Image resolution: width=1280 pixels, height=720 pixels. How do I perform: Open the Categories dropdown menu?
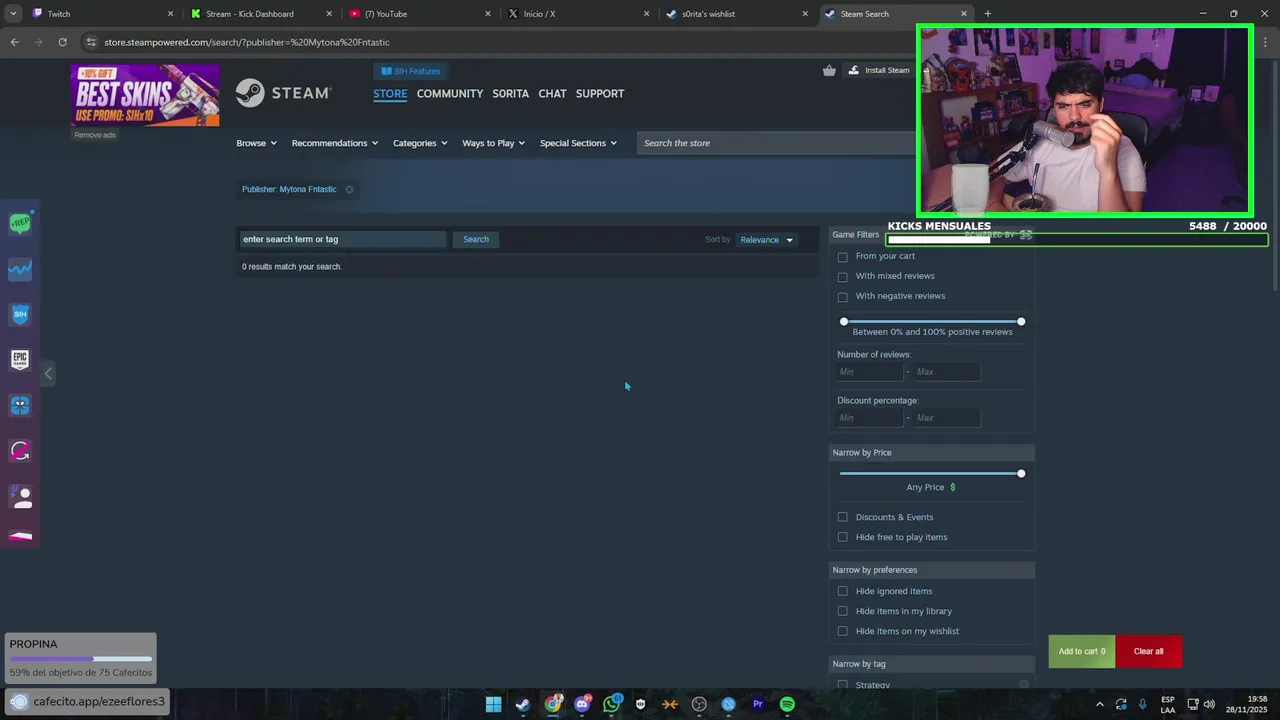[x=420, y=143]
